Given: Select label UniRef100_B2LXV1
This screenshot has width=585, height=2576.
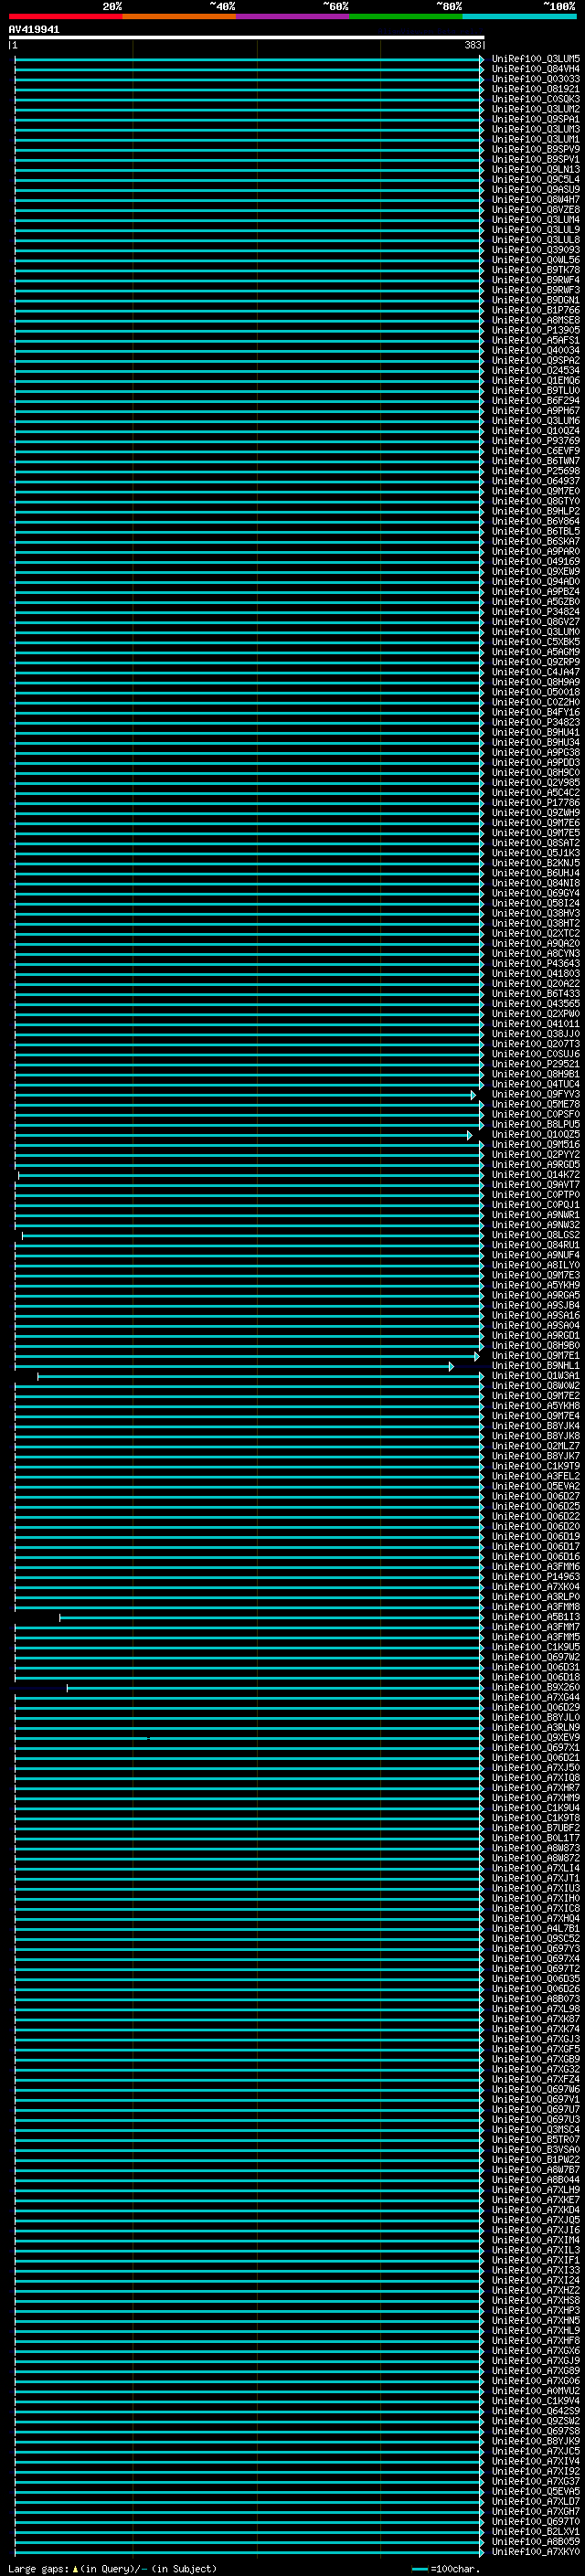Looking at the screenshot, I should click(535, 2531).
